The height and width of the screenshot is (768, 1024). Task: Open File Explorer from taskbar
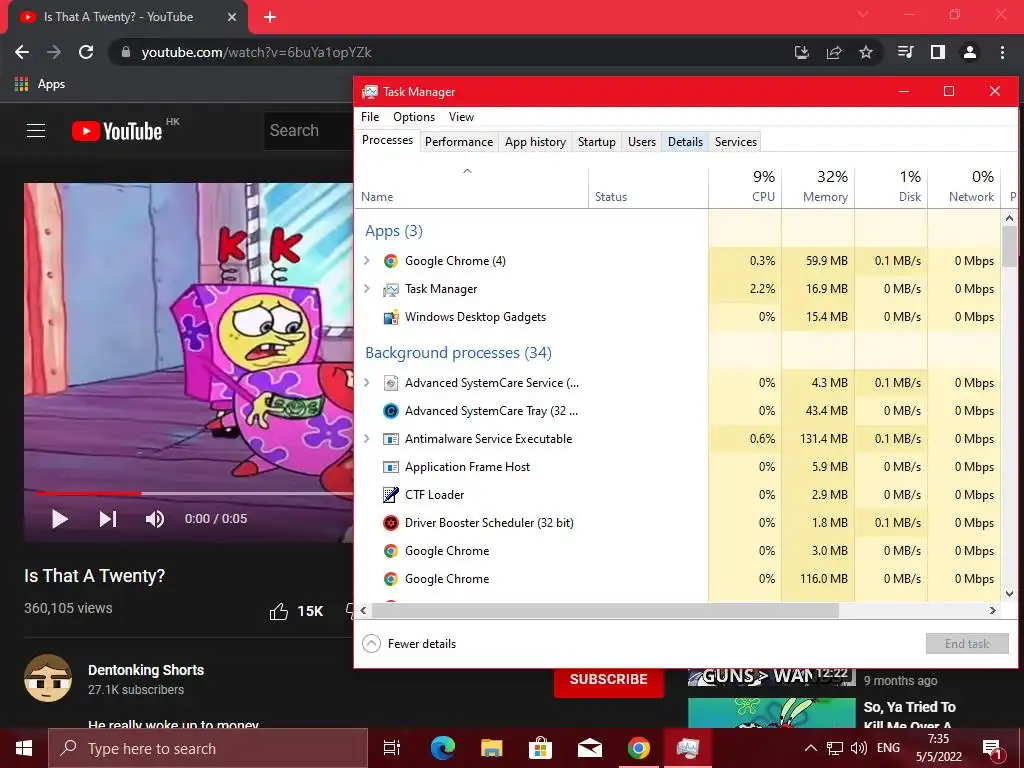492,748
